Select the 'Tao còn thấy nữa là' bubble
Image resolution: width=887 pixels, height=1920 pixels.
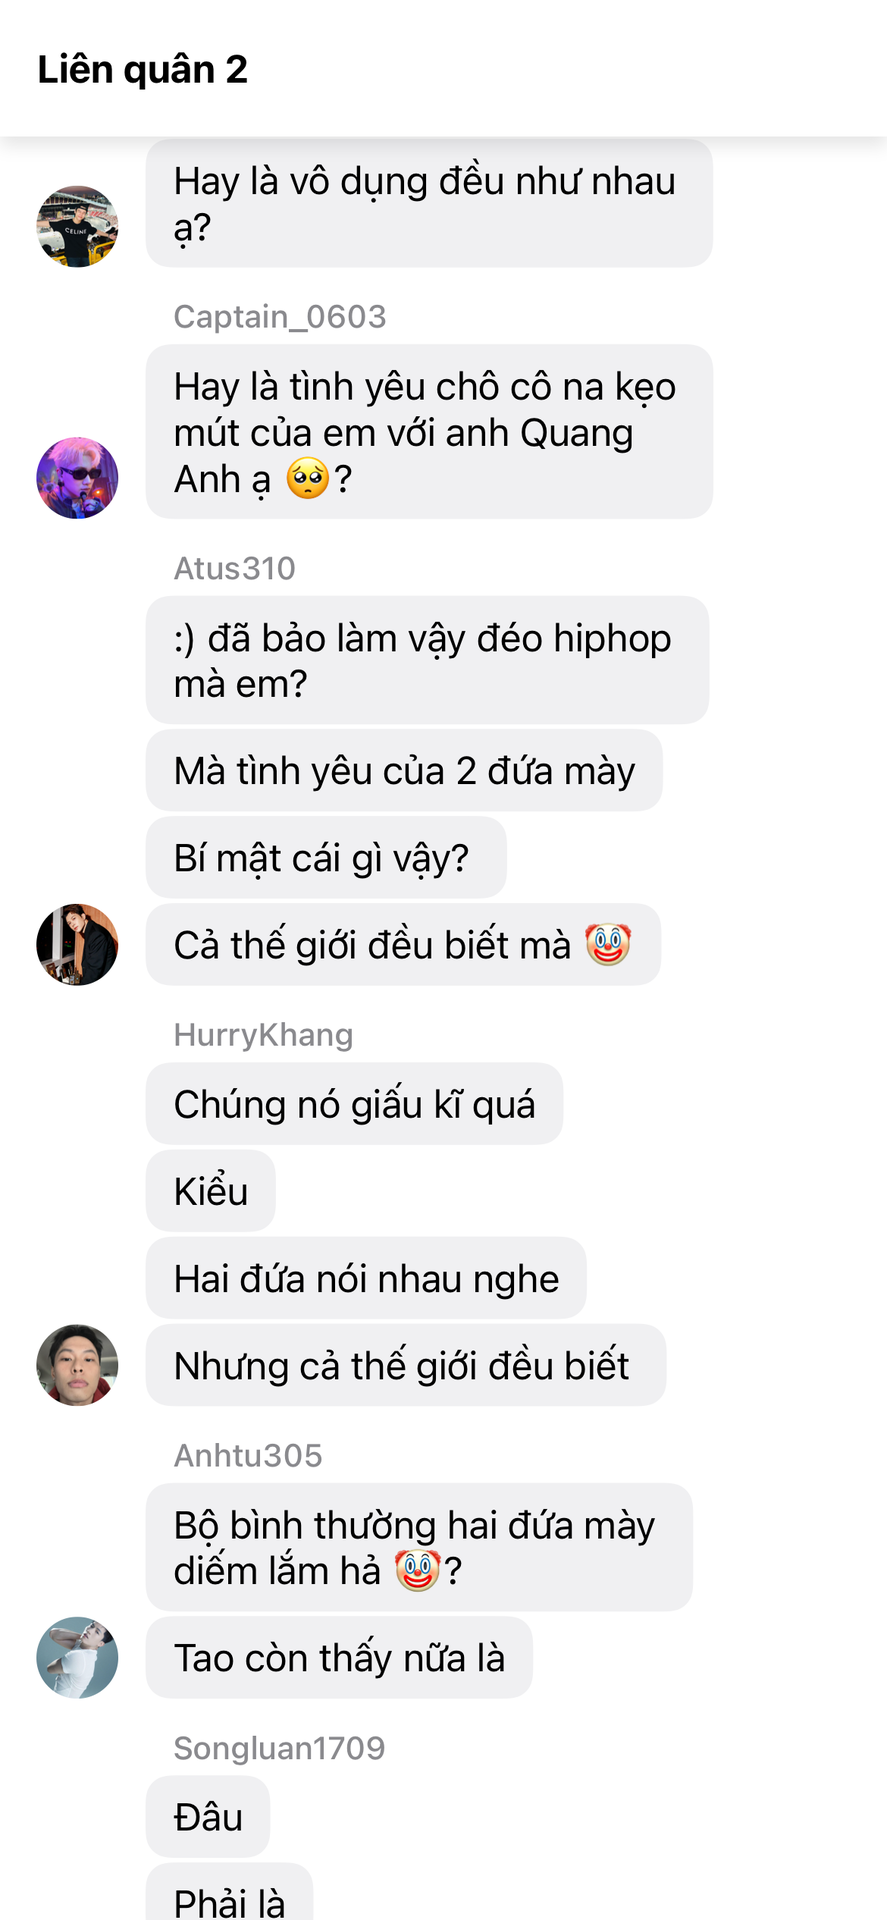click(x=339, y=1657)
